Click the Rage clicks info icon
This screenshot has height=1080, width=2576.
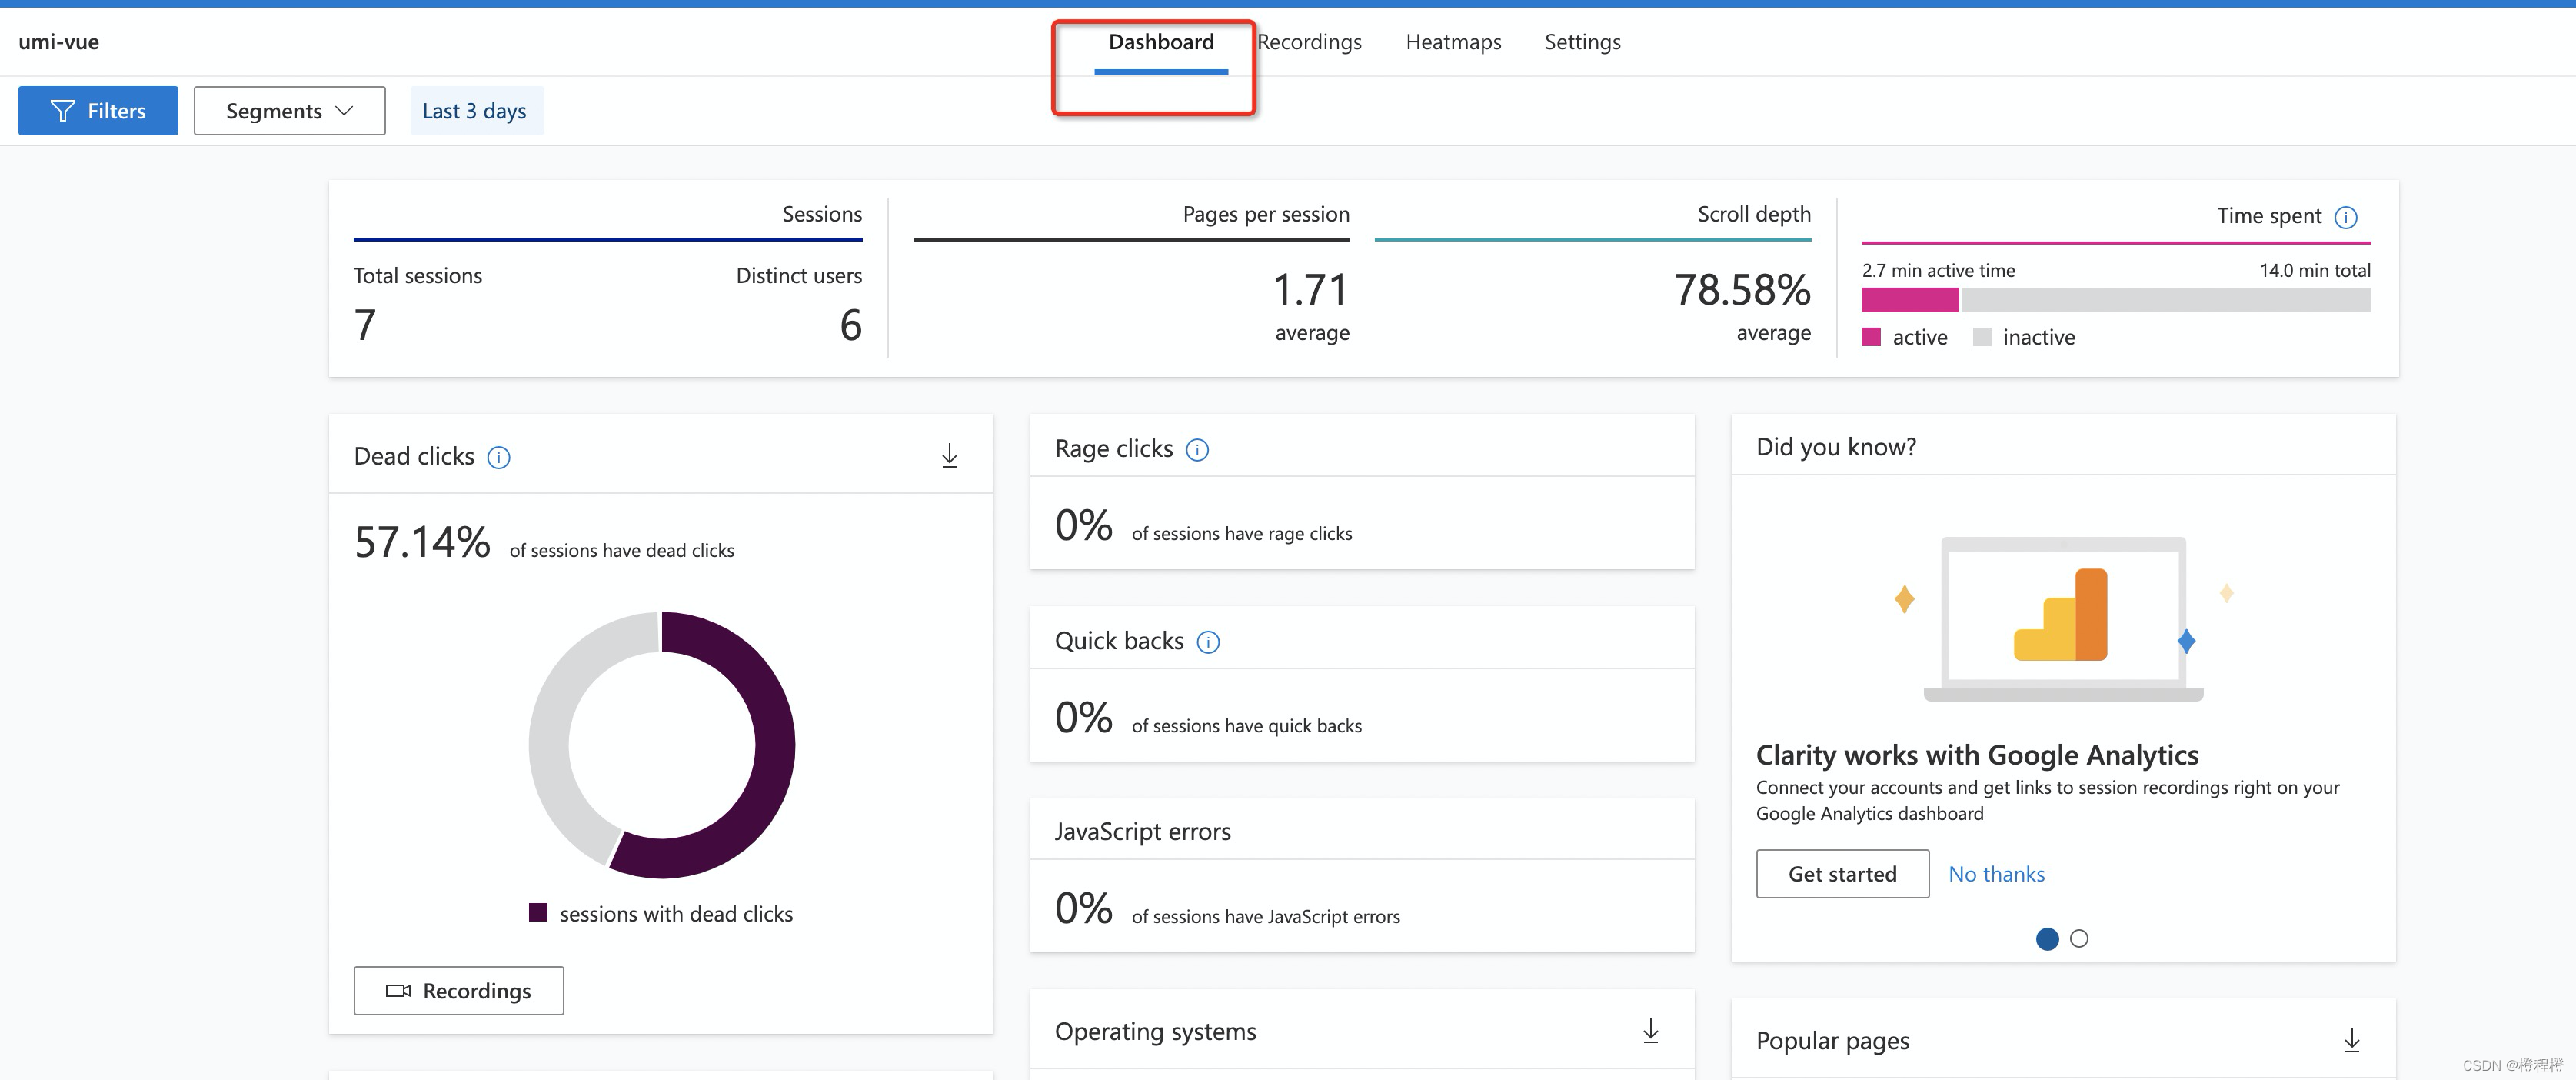click(x=1197, y=450)
